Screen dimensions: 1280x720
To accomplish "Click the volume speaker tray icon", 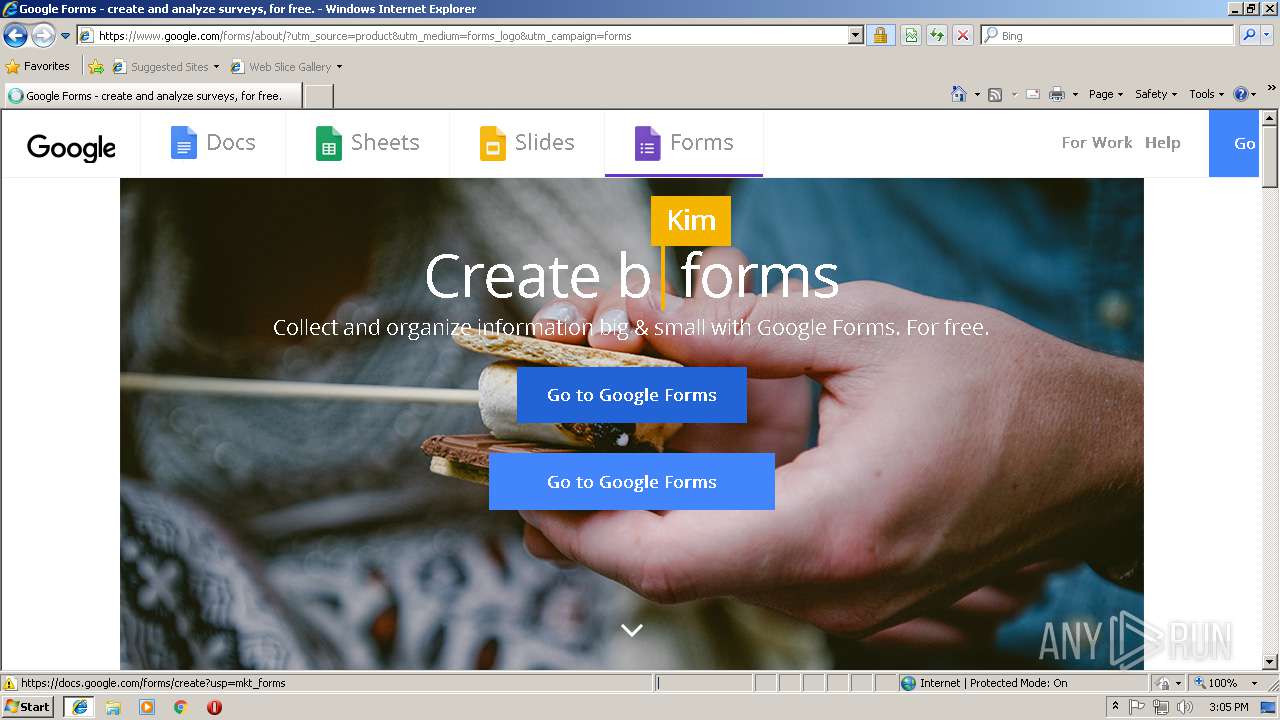I will click(x=1185, y=707).
